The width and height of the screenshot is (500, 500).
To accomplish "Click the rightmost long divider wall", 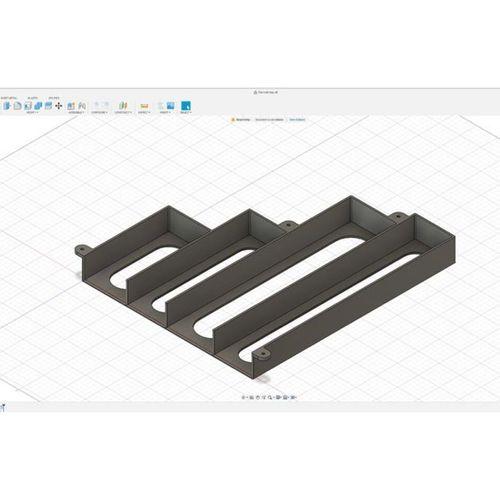I will pyautogui.click(x=314, y=283).
